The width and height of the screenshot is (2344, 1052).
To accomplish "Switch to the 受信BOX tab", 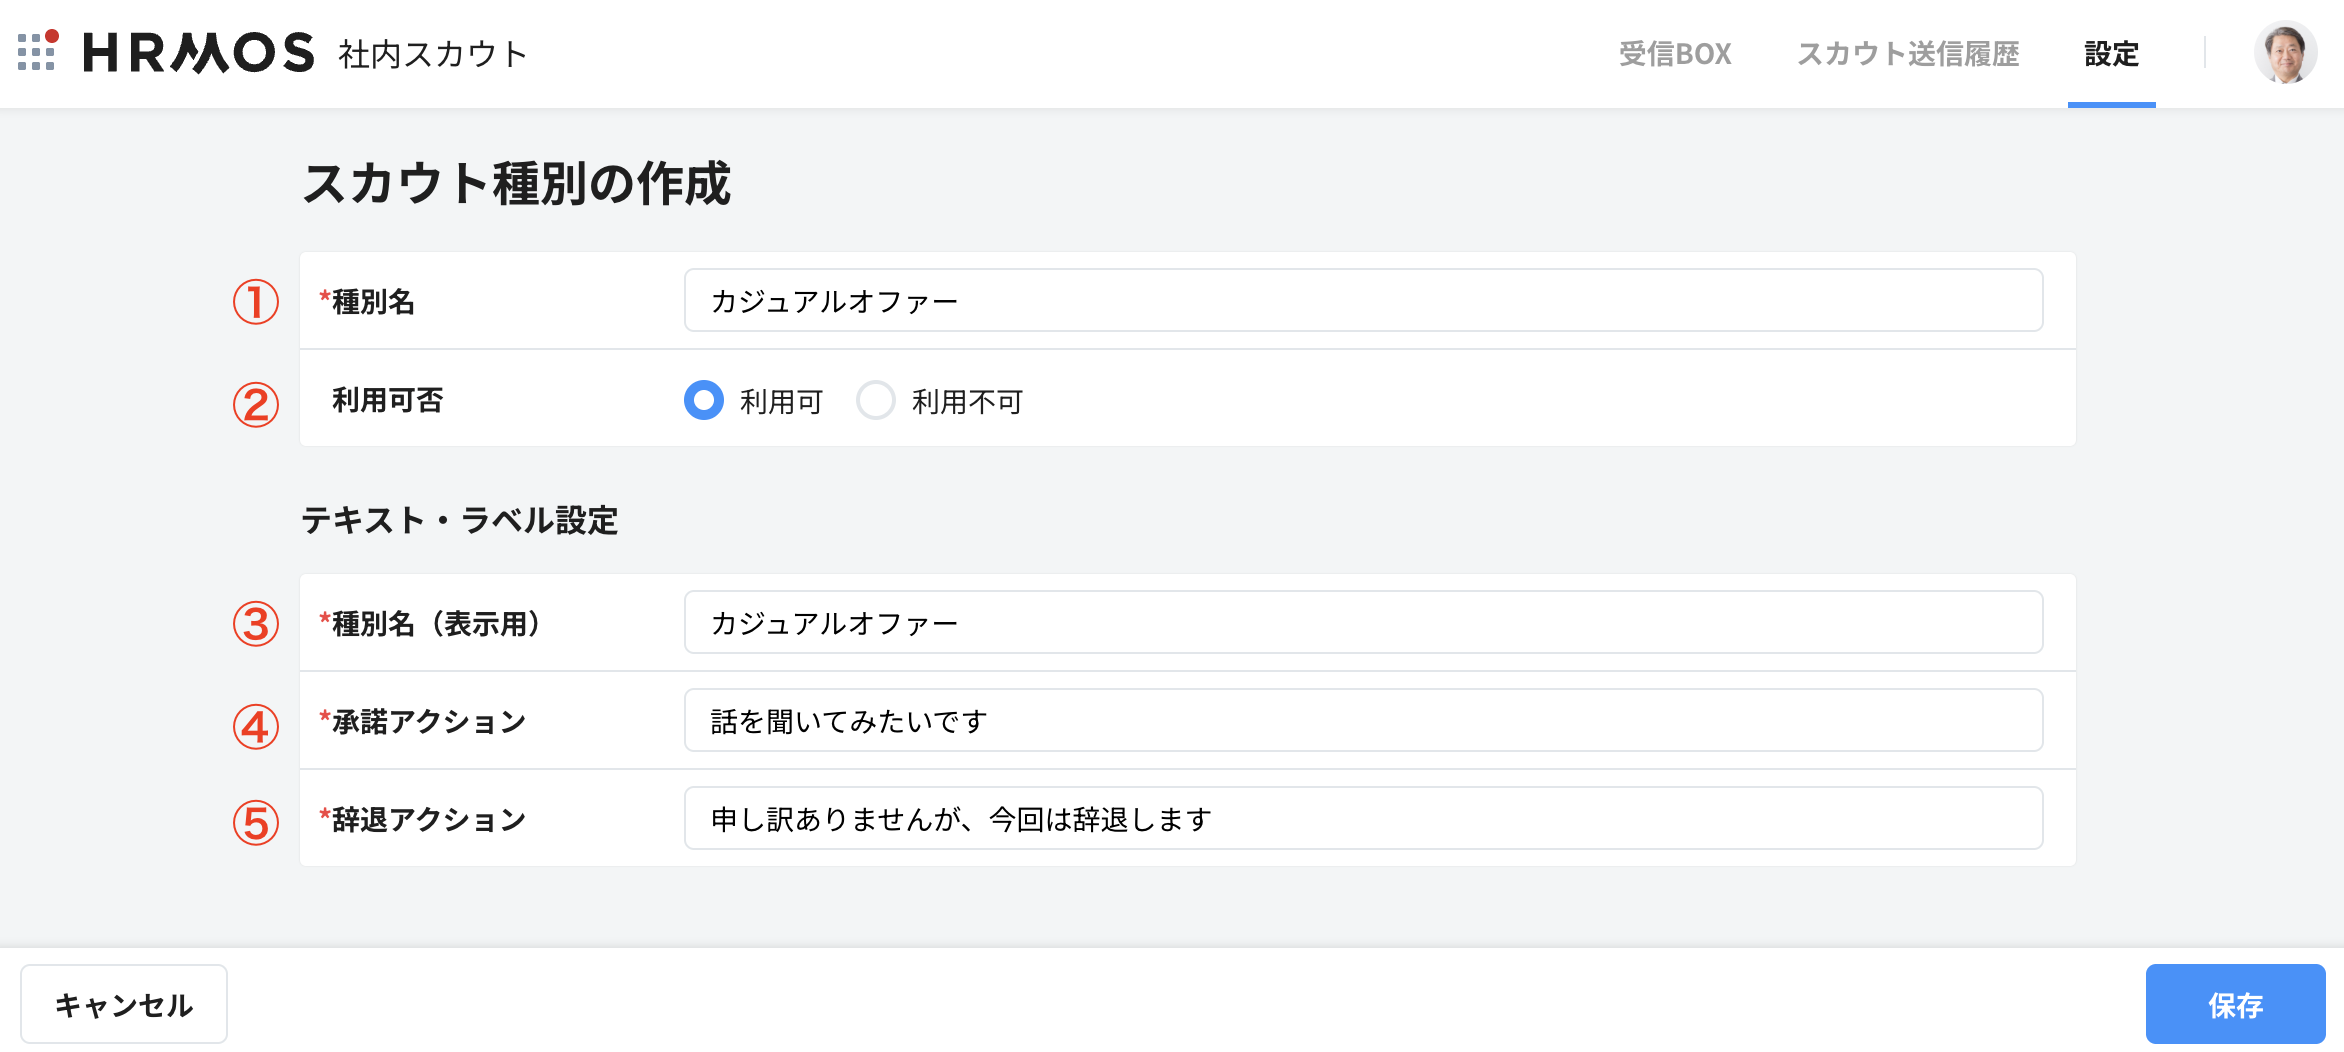I will (x=1675, y=54).
